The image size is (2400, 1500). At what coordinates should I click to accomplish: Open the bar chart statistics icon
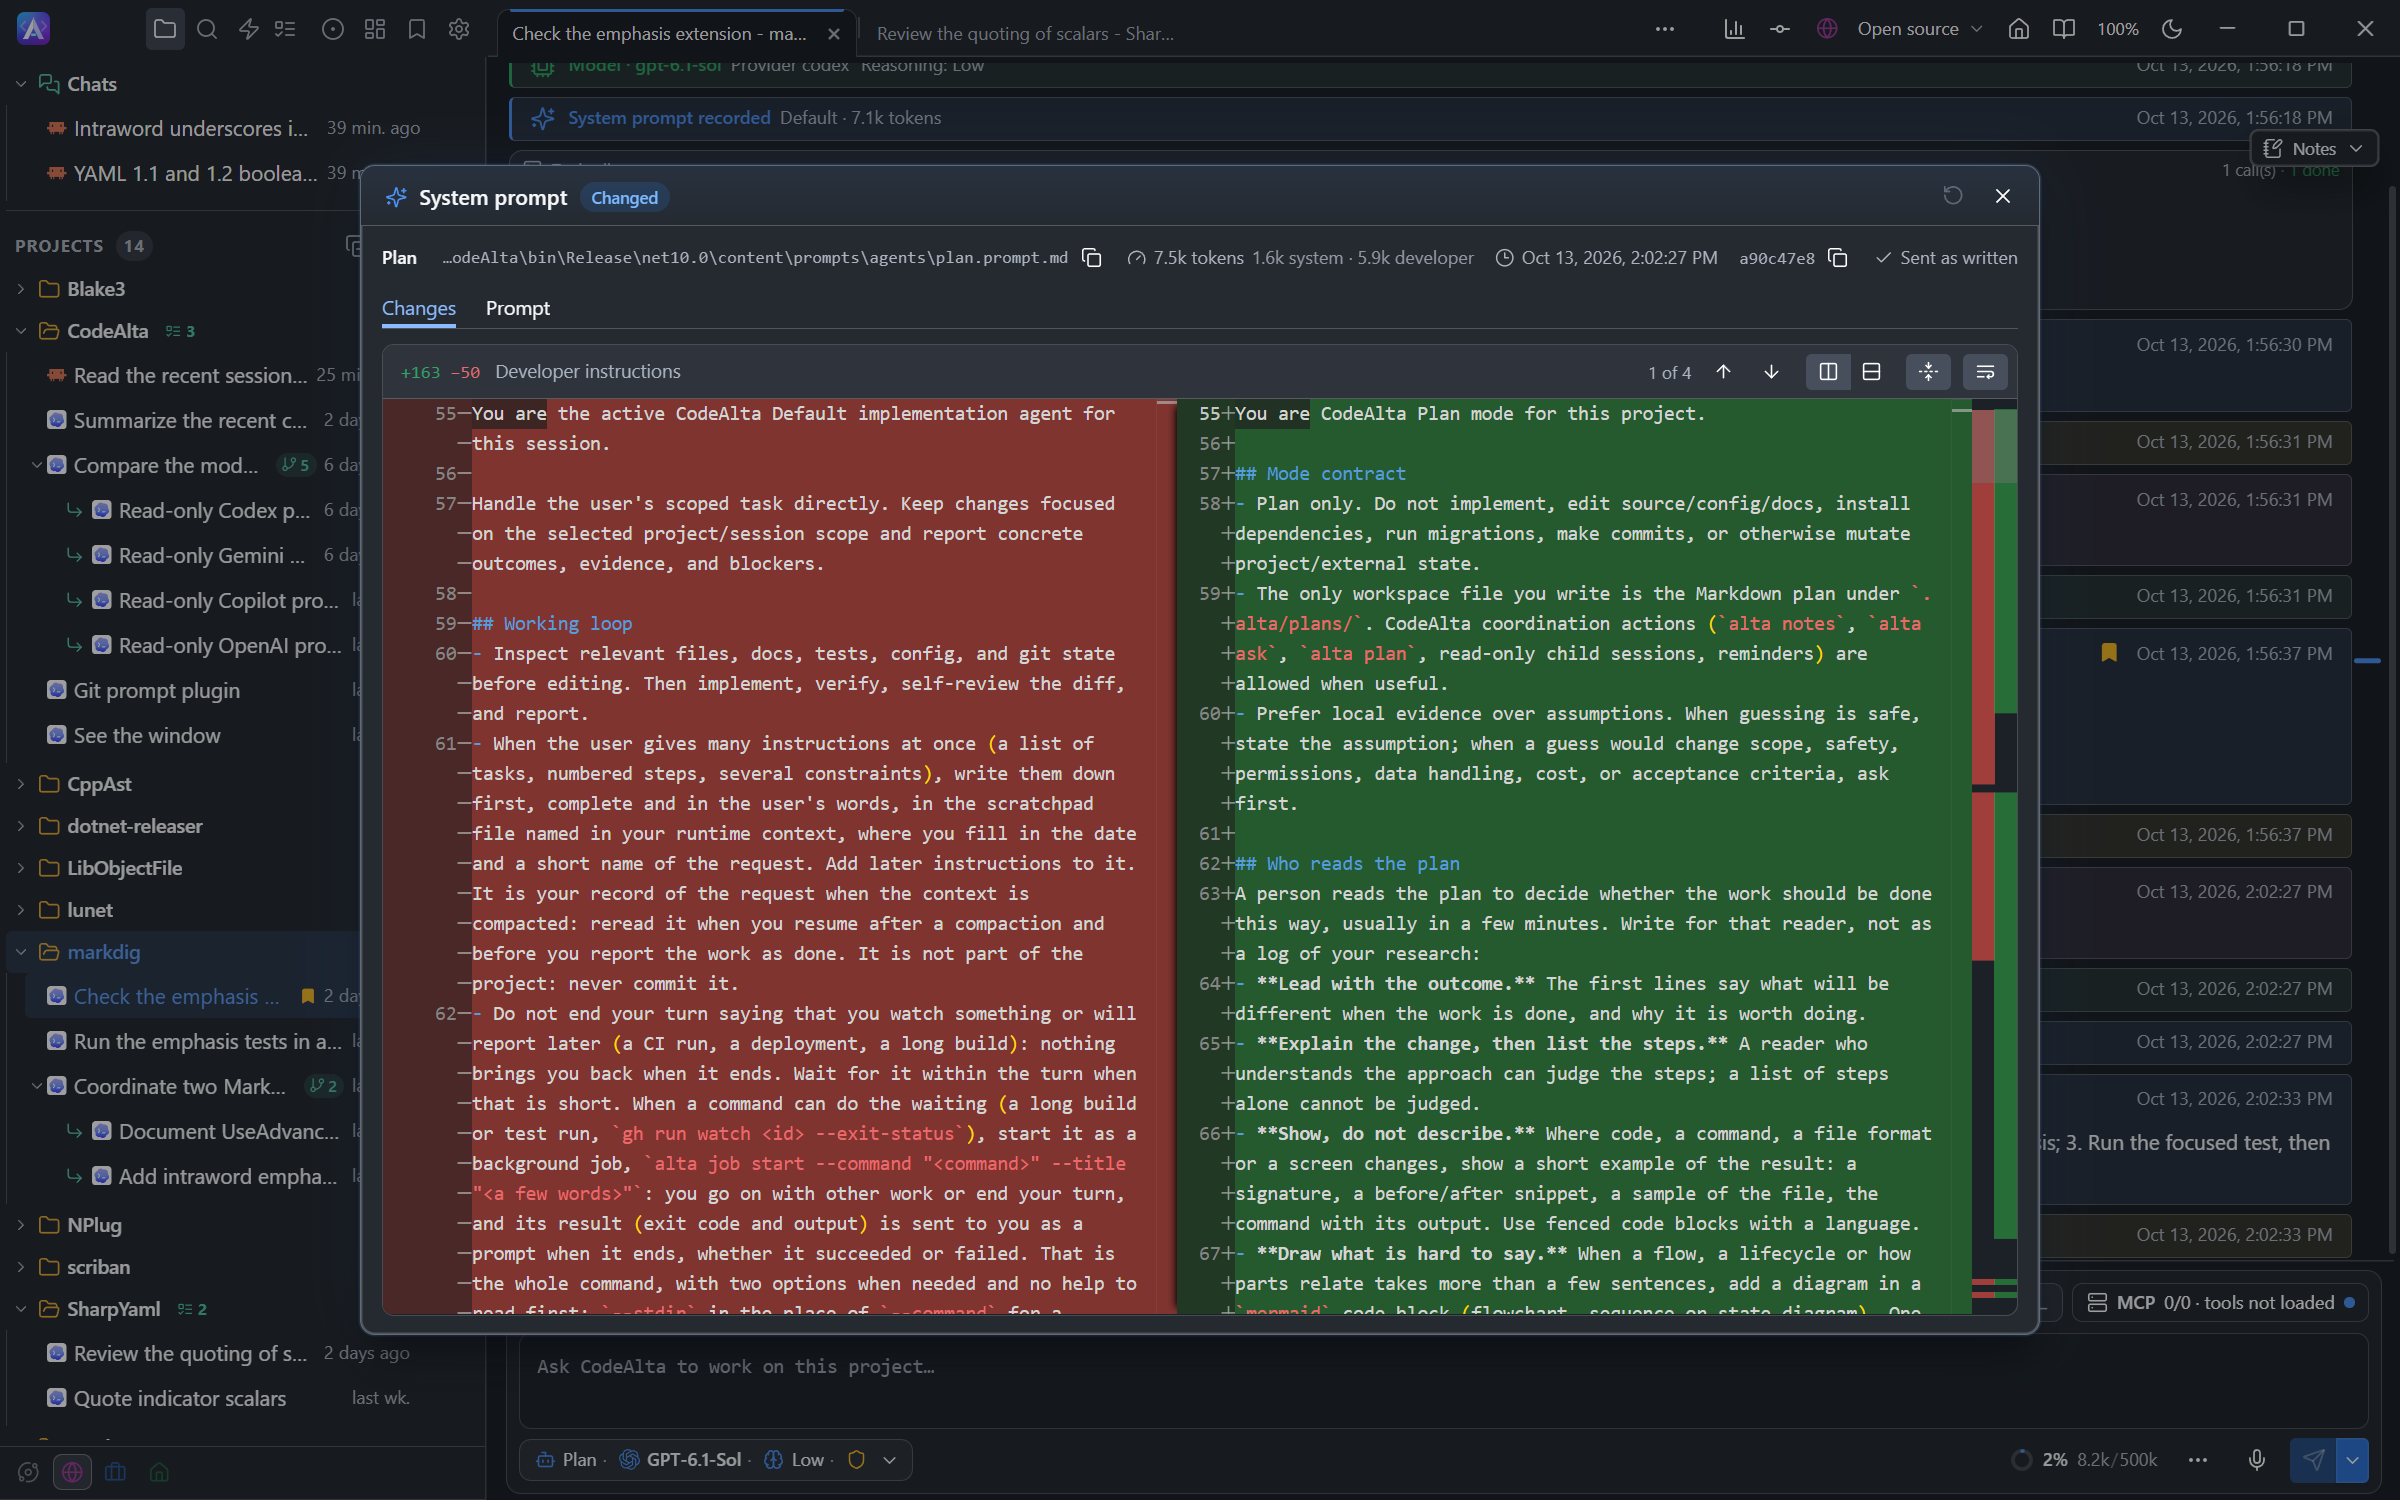[x=1734, y=29]
